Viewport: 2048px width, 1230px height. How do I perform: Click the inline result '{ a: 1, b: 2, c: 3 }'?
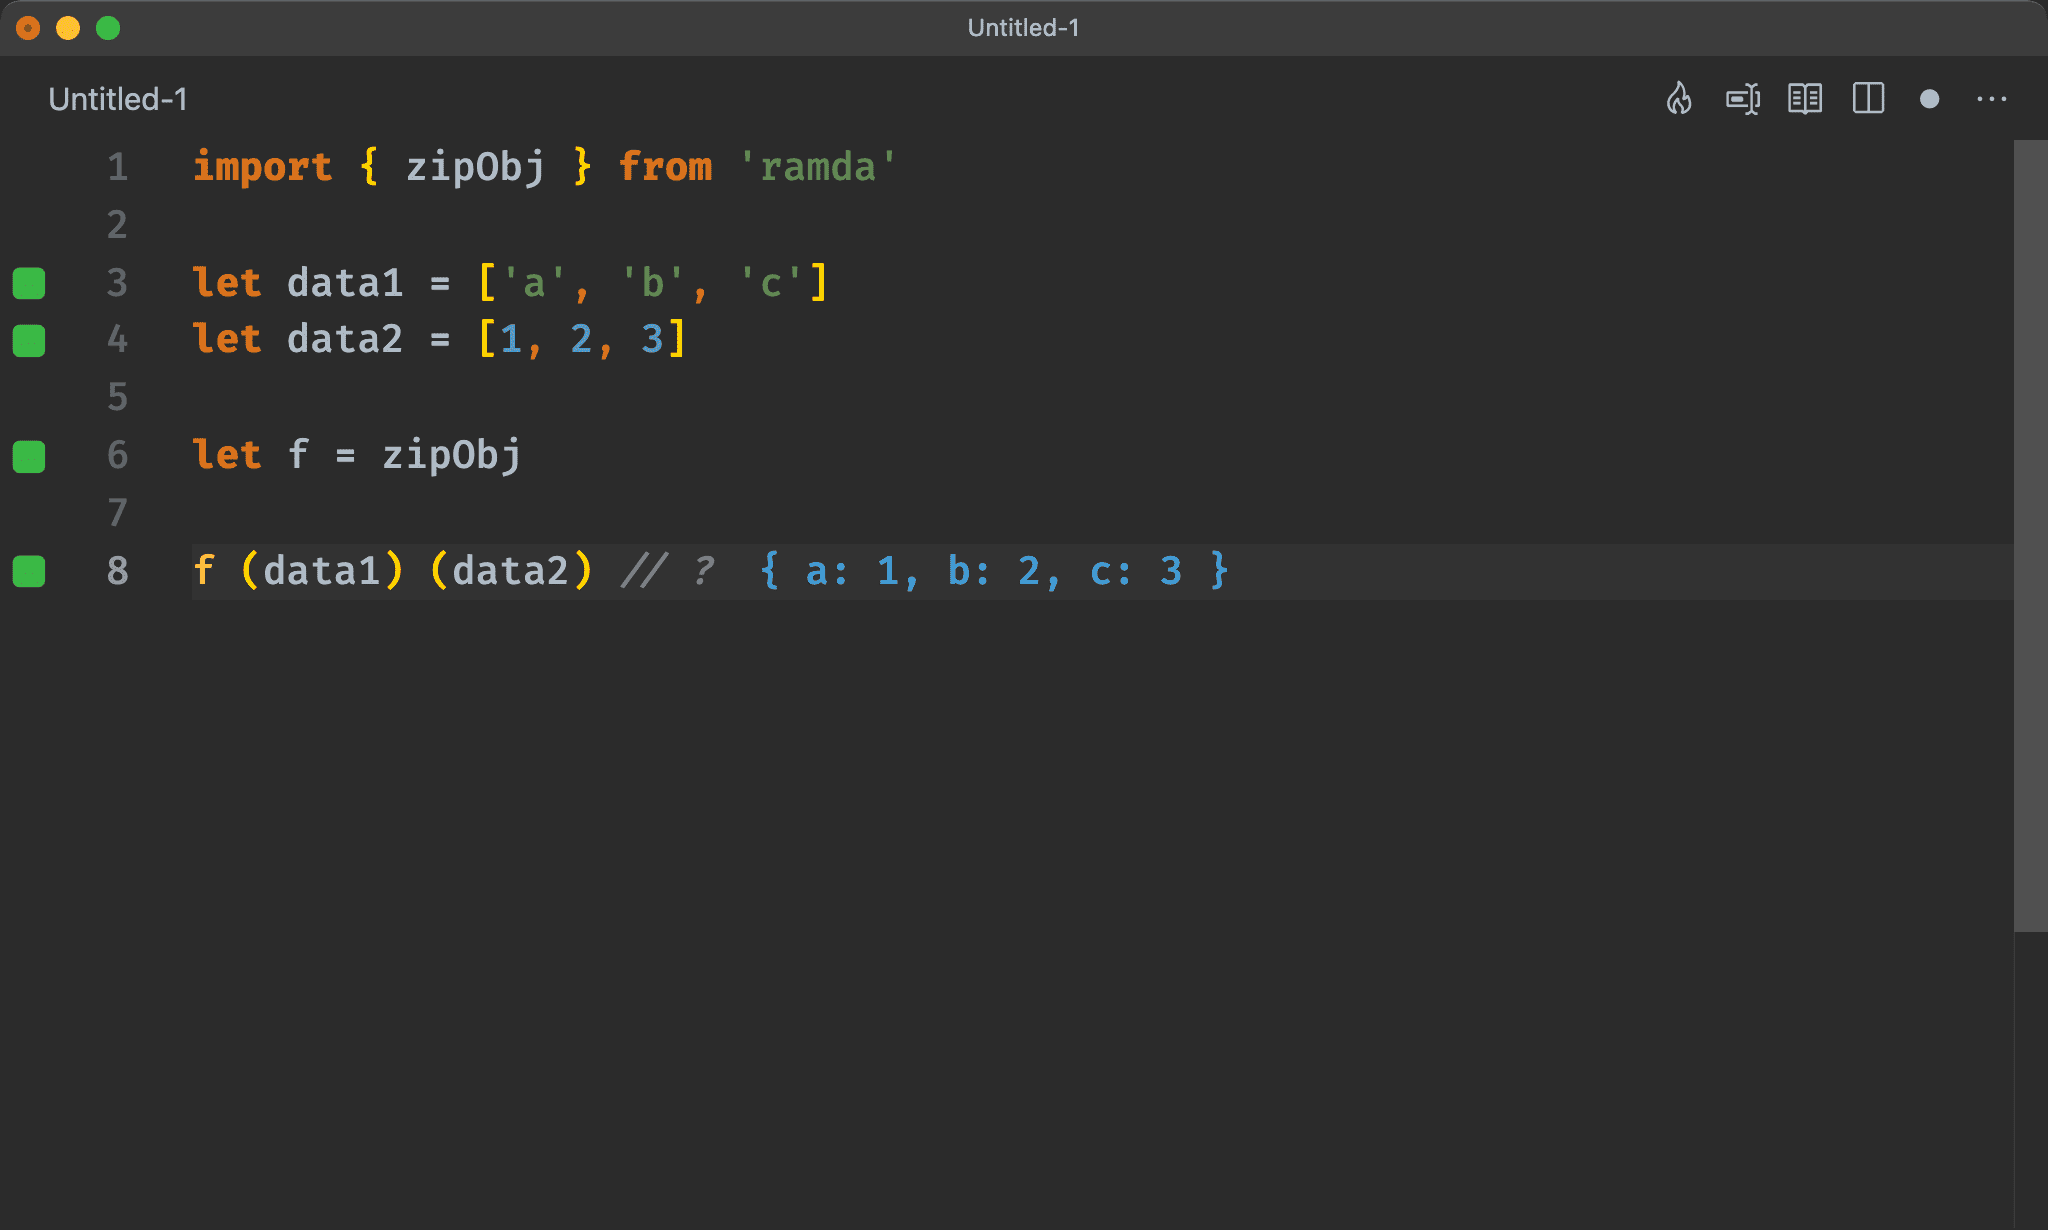(993, 571)
